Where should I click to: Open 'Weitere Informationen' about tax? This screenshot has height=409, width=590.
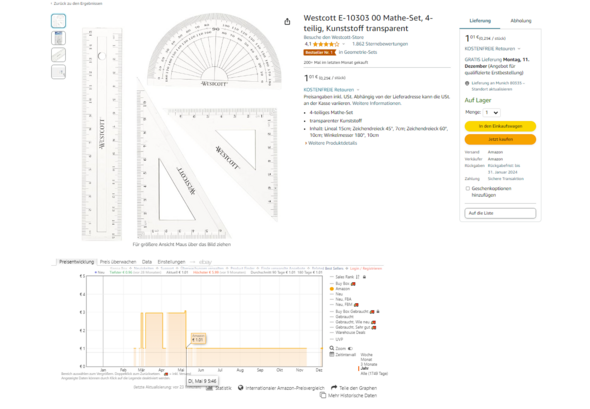(x=377, y=103)
